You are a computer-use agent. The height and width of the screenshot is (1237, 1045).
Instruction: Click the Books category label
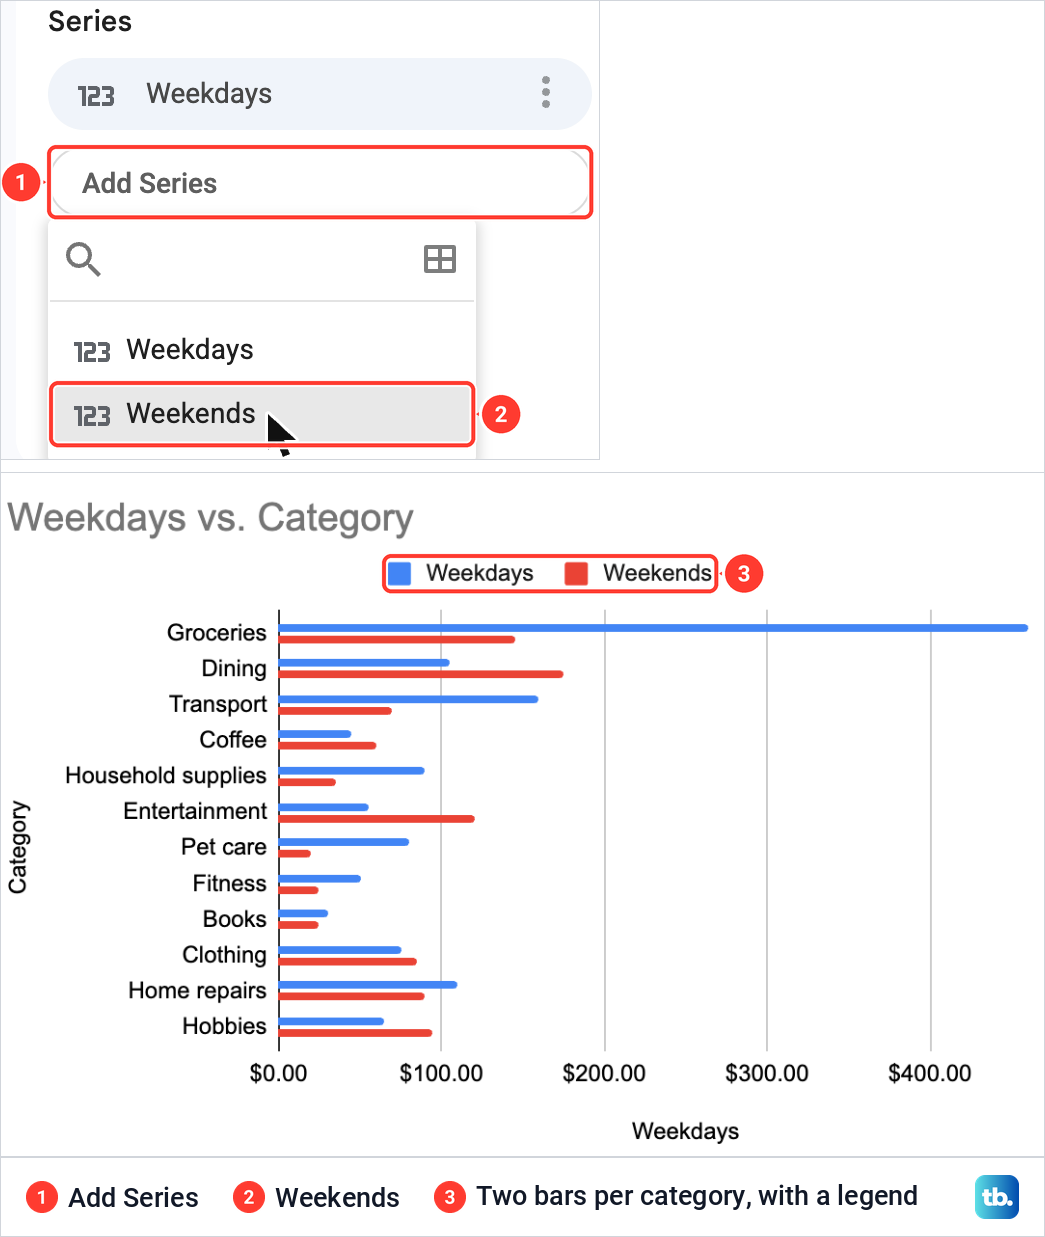point(235,919)
